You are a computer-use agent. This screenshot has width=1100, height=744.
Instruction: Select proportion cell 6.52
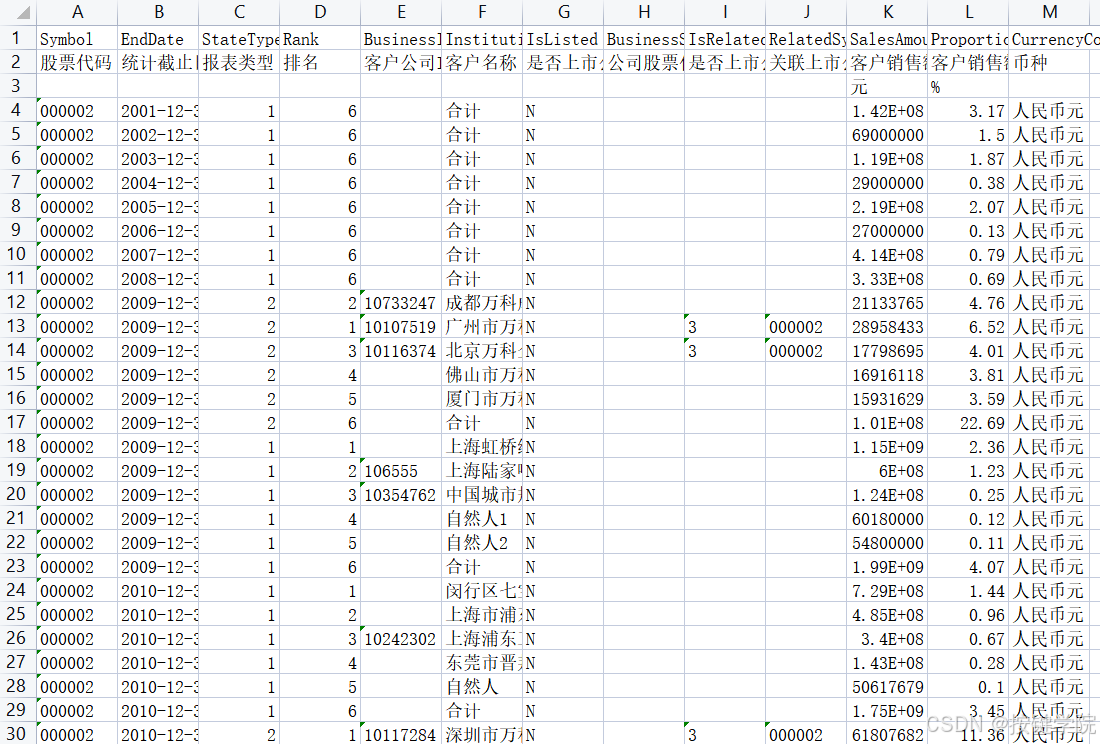[968, 327]
